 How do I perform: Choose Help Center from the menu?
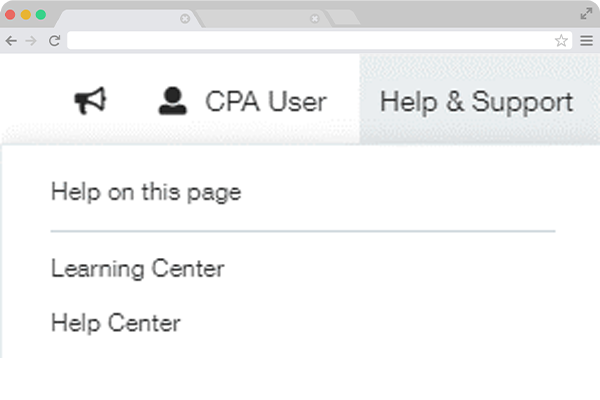116,323
